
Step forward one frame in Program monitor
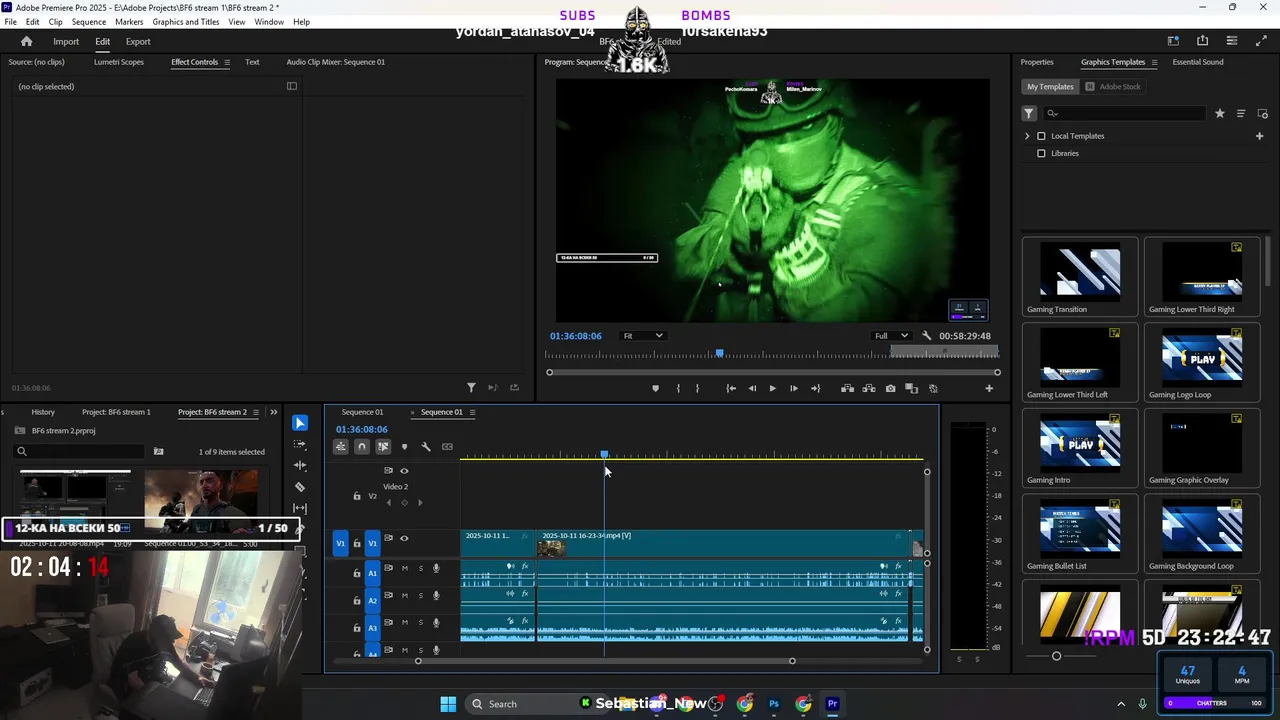coord(794,388)
